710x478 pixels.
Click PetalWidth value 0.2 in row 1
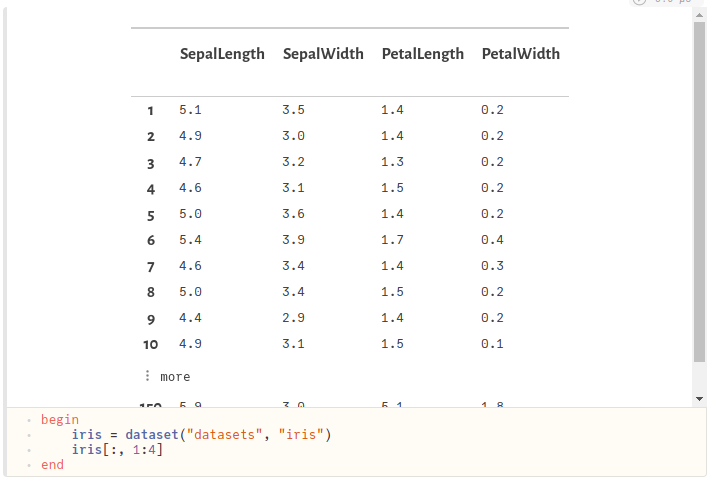click(492, 110)
